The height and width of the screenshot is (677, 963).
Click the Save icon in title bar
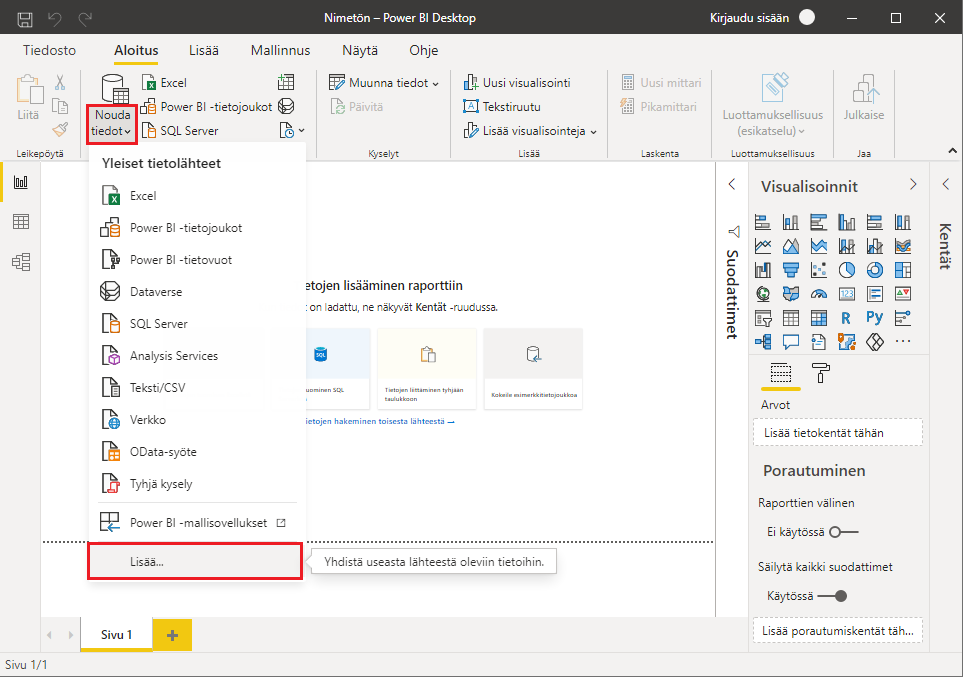point(25,18)
